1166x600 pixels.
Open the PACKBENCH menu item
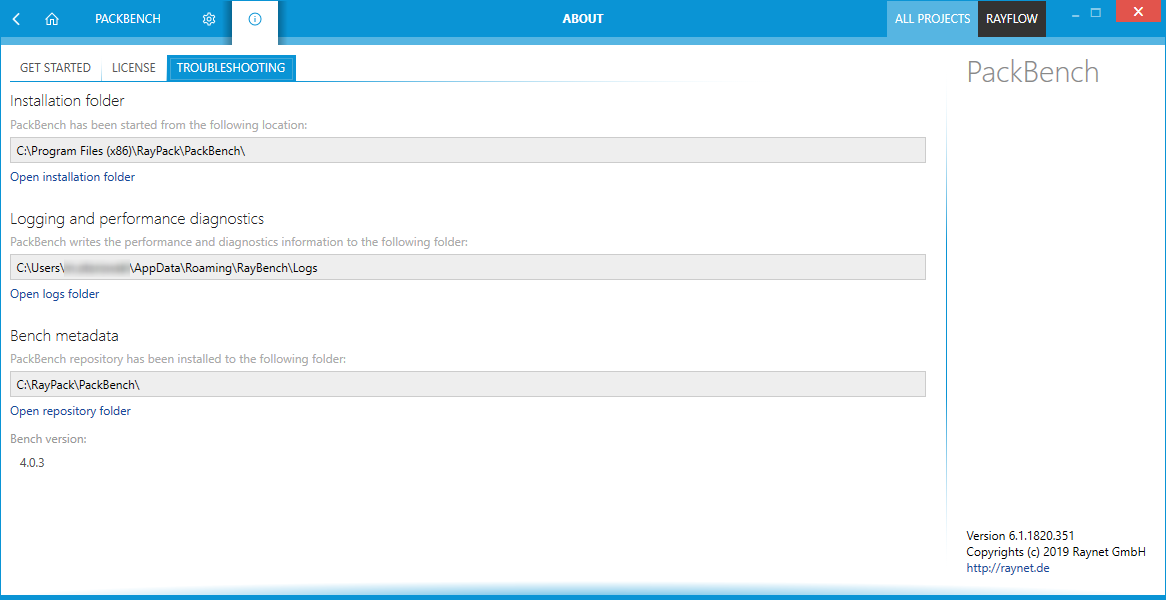coord(127,19)
